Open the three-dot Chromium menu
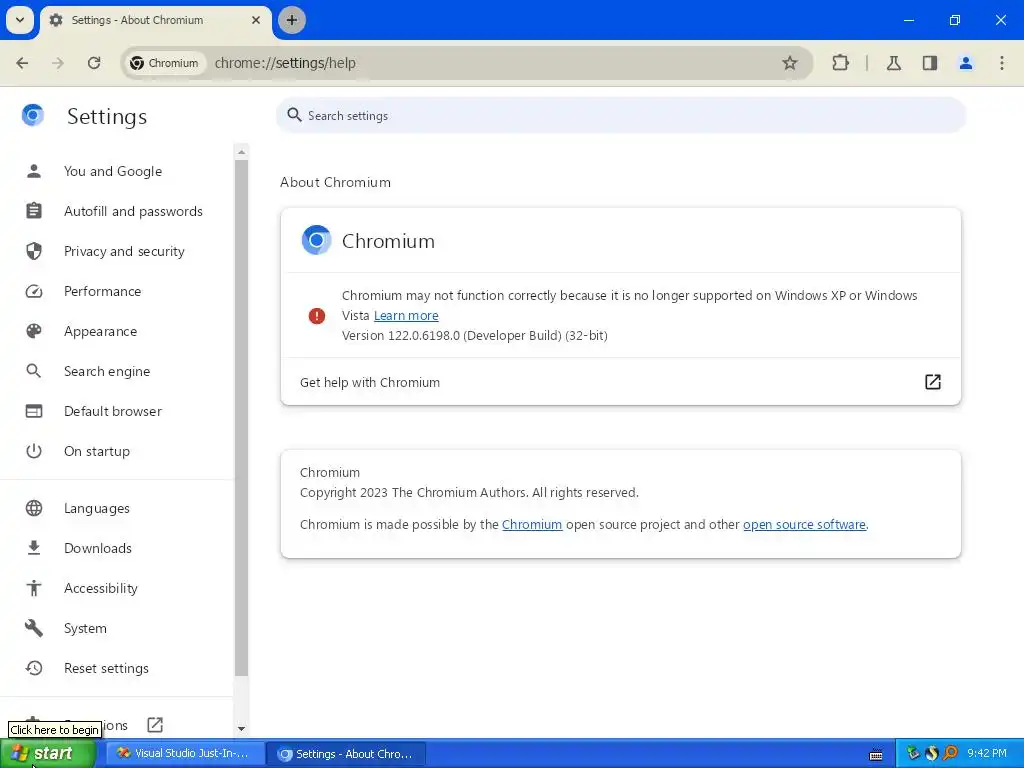 1002,63
